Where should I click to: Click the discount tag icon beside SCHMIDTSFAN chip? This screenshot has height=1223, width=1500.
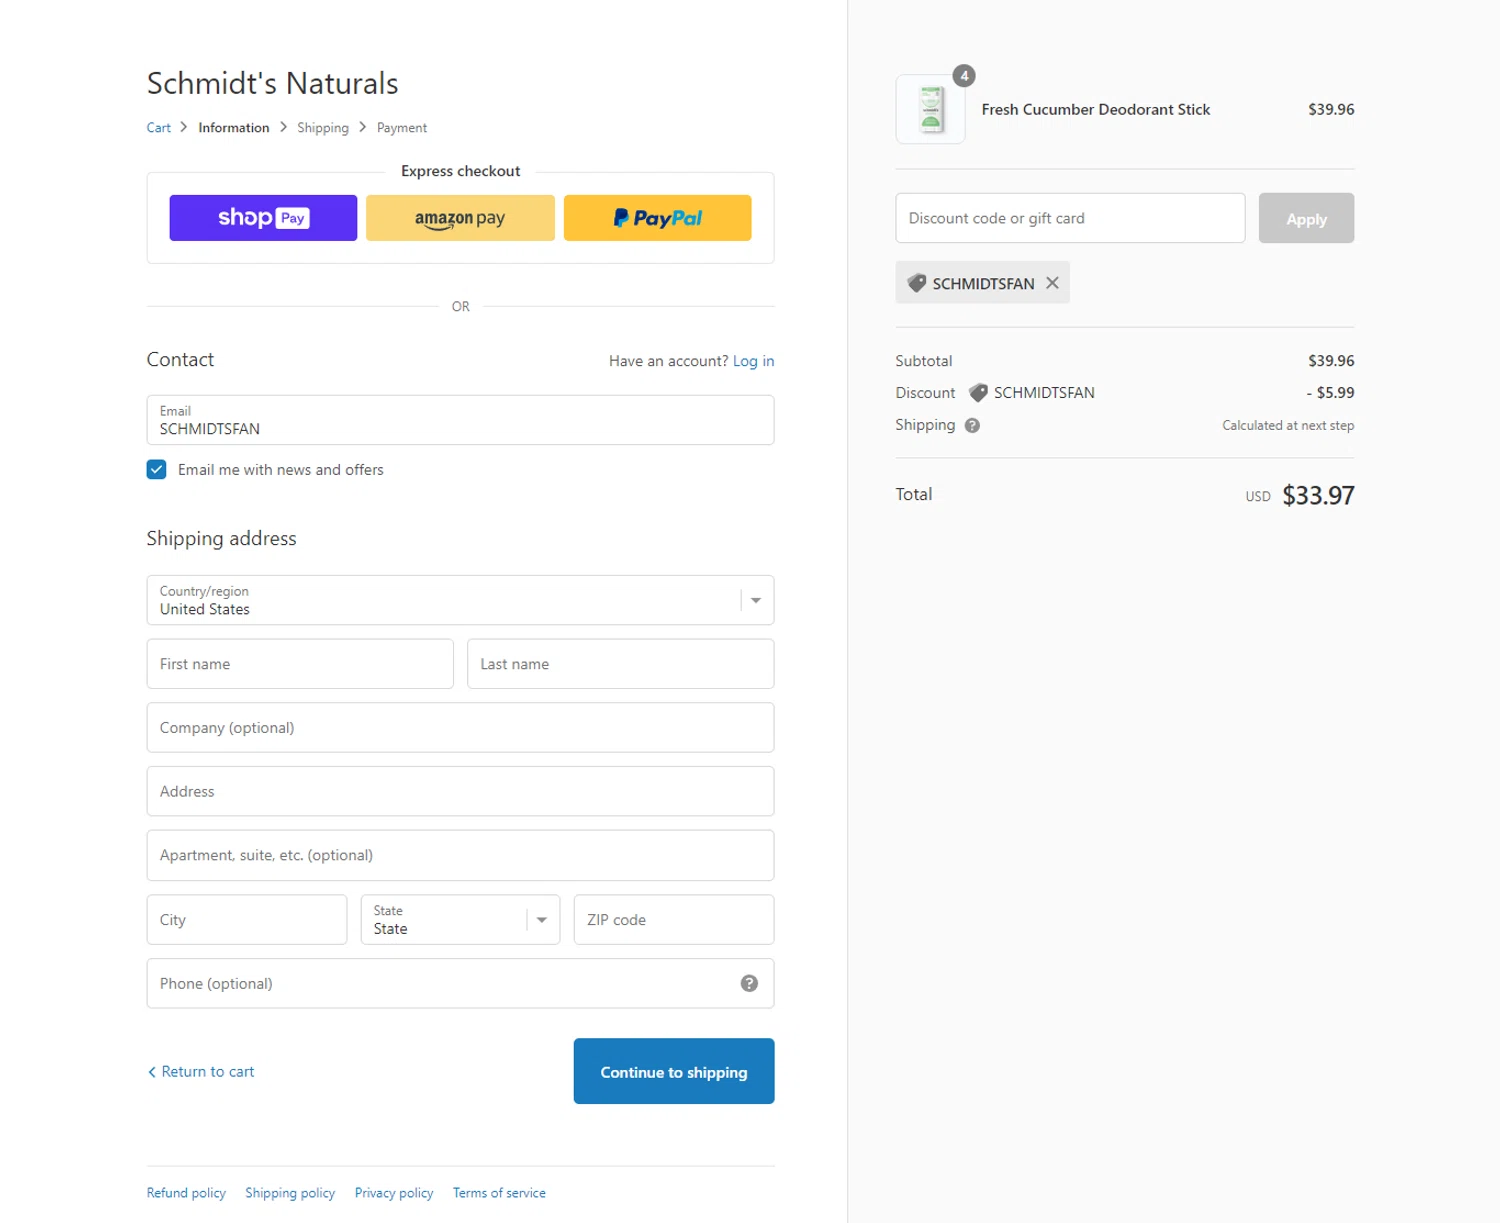coord(916,283)
